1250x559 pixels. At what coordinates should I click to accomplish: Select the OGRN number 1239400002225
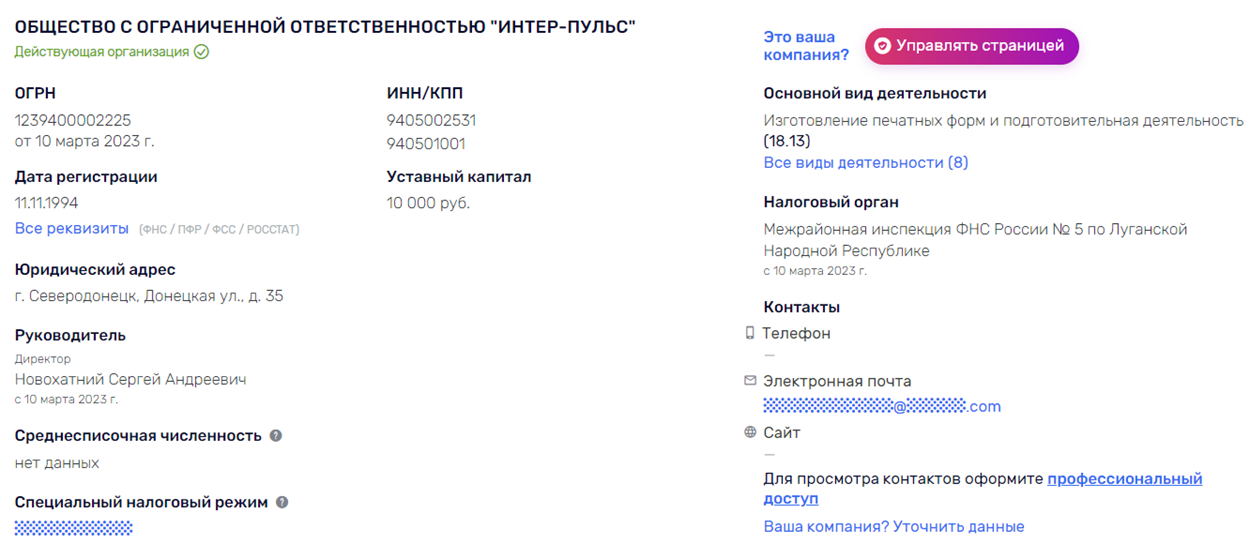pos(73,121)
